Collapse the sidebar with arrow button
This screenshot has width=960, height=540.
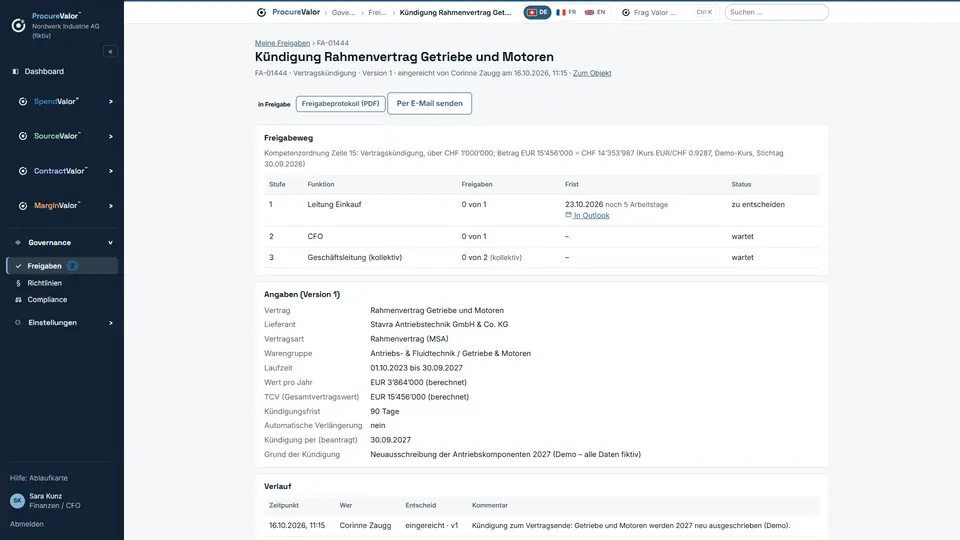pos(110,52)
